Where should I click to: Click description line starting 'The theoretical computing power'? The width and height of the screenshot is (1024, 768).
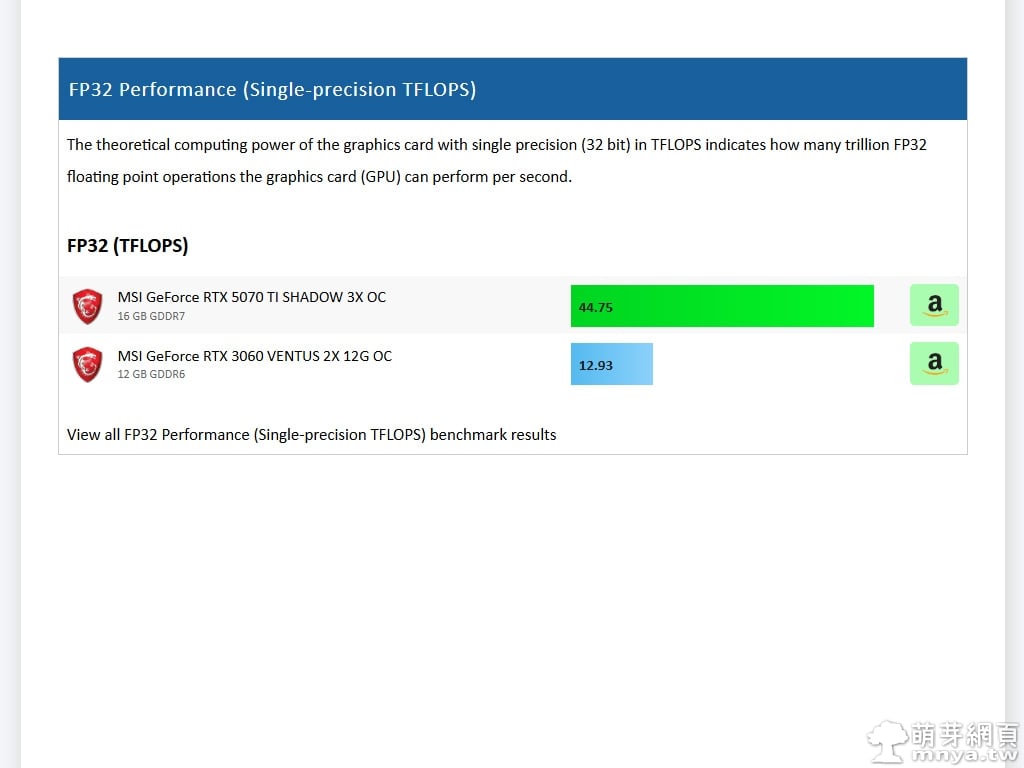pyautogui.click(x=496, y=145)
